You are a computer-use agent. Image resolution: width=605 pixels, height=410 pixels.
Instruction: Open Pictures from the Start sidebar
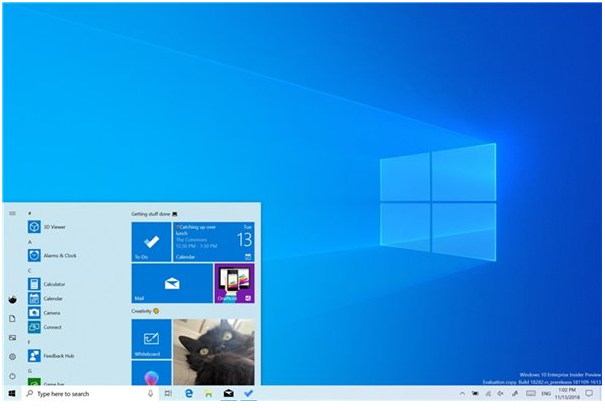(x=12, y=337)
